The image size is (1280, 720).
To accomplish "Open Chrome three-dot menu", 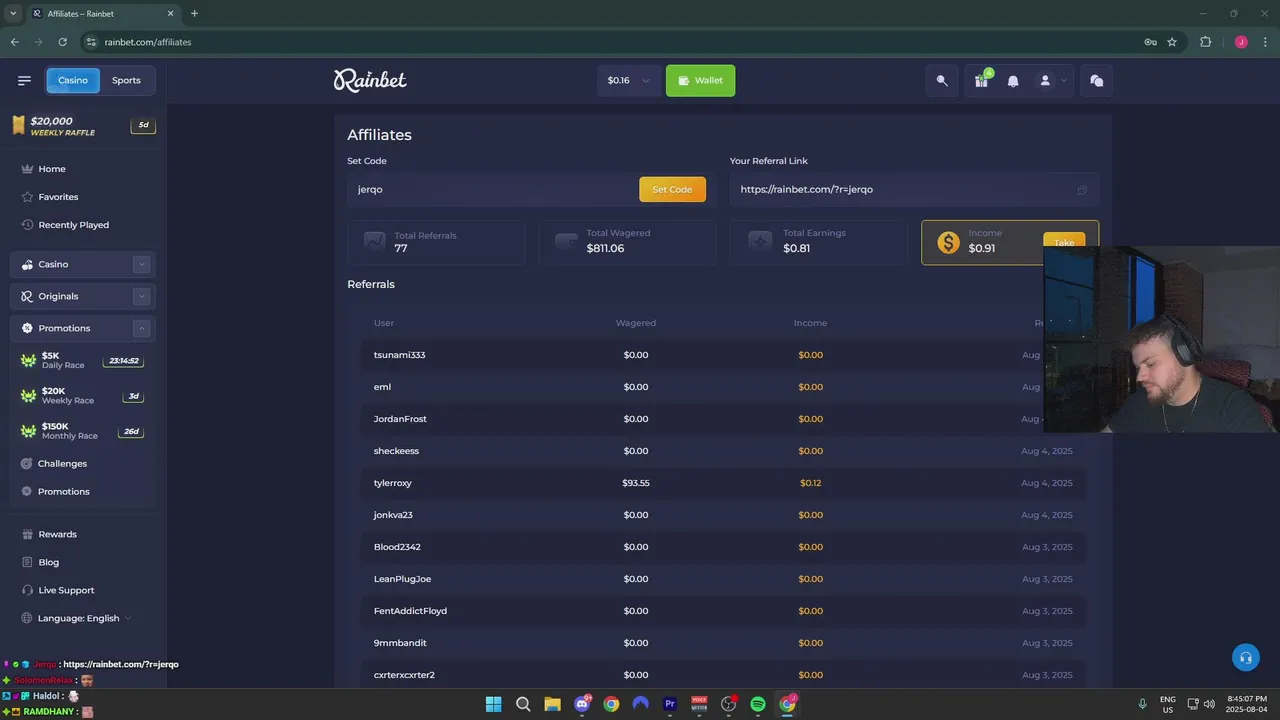I will [x=1264, y=42].
